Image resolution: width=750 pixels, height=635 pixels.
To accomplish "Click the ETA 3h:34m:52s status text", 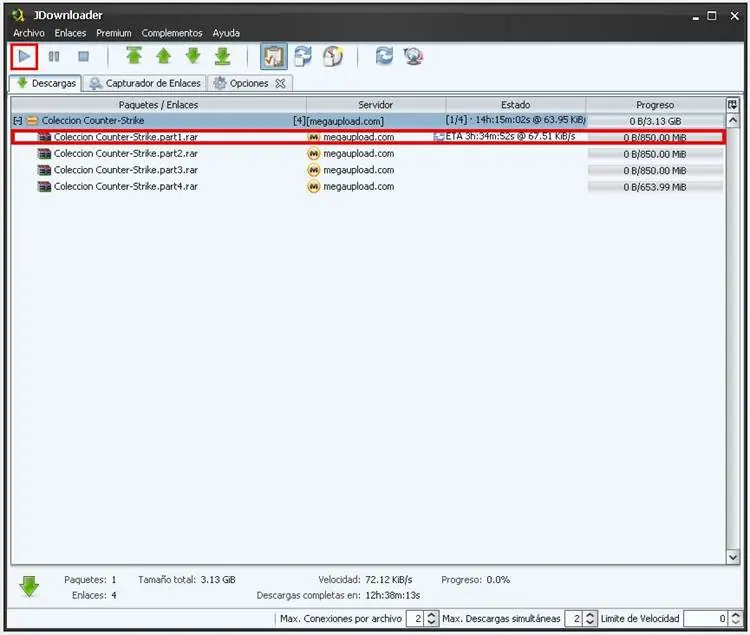I will coord(510,137).
